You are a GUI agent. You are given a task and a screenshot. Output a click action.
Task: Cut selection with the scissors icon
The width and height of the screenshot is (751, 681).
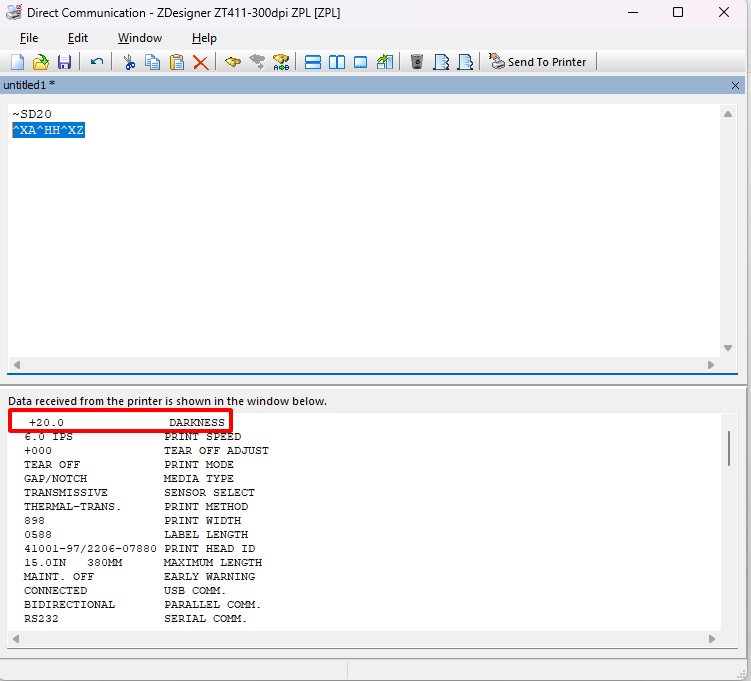(129, 62)
